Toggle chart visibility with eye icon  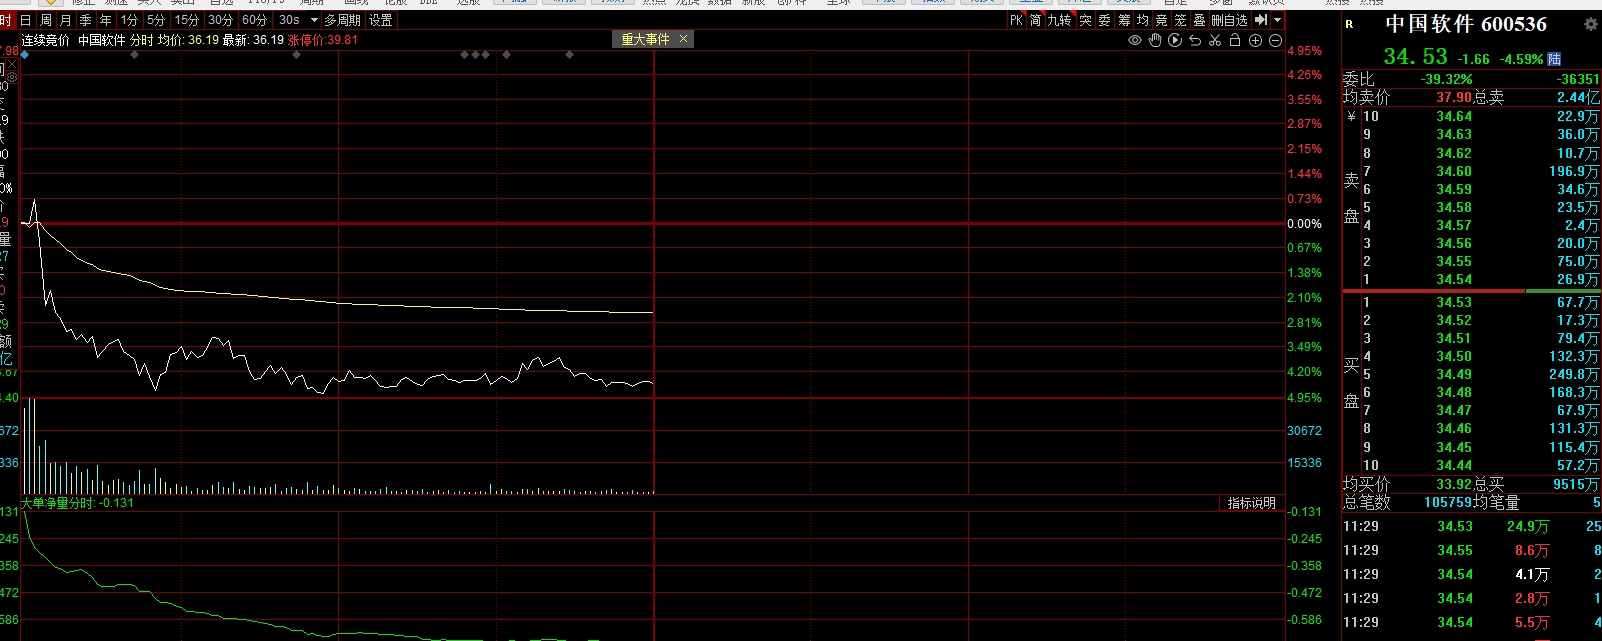(x=1135, y=40)
